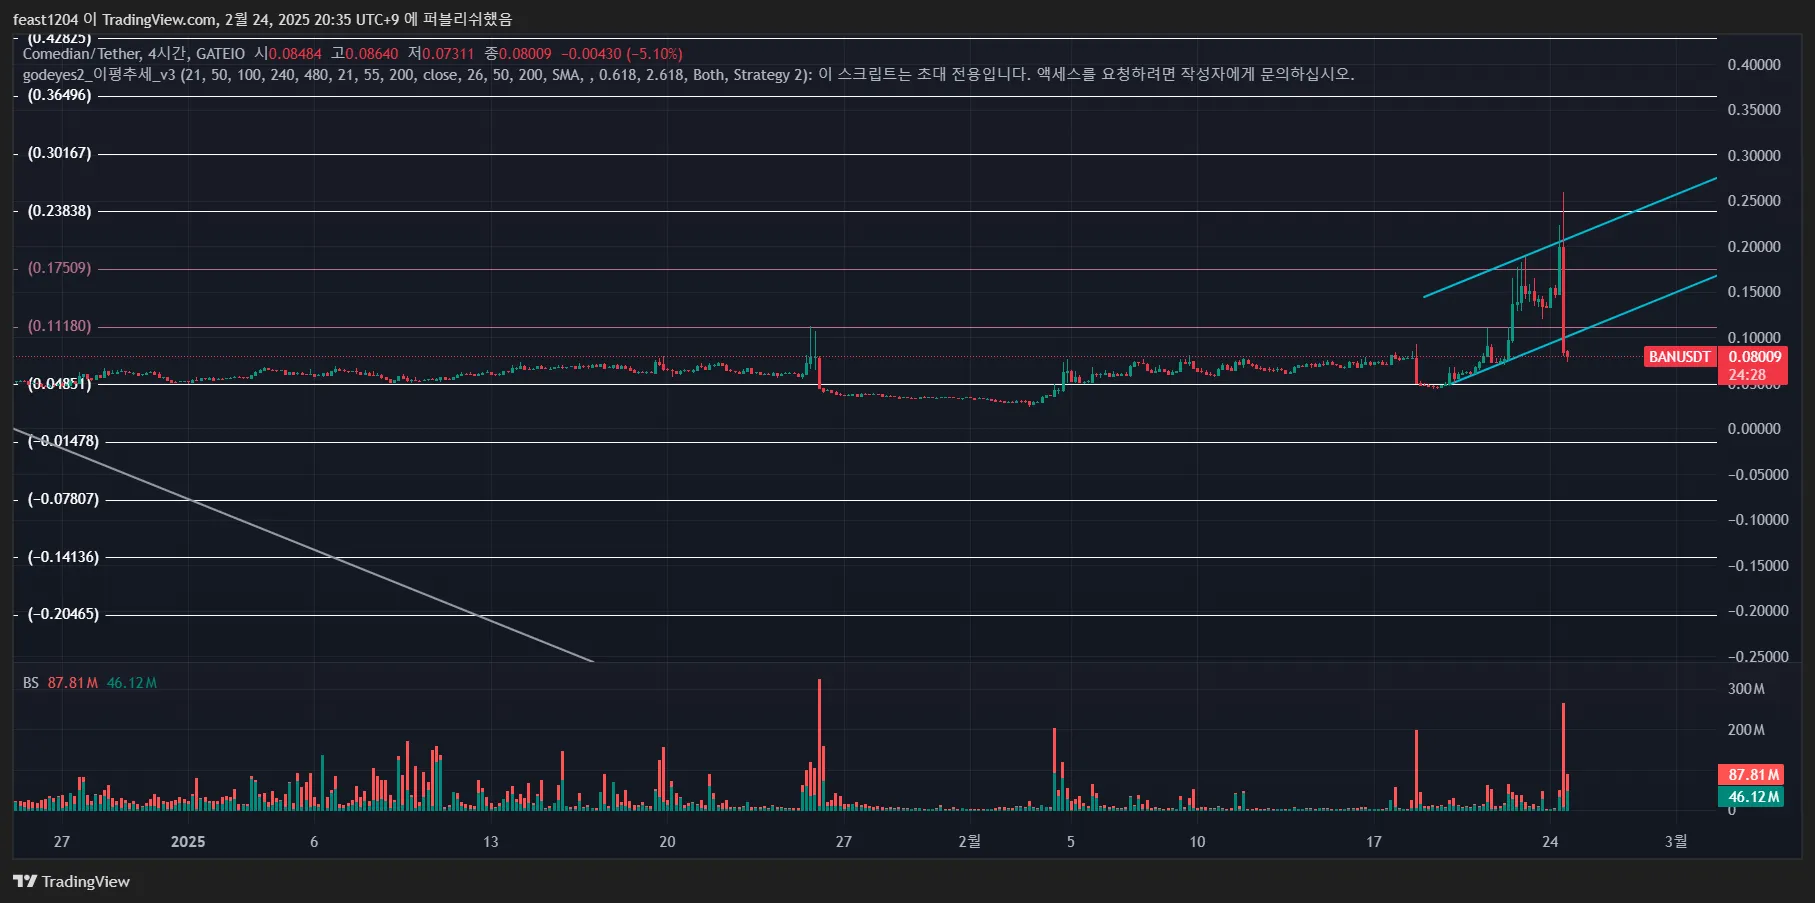Click the change value −0.00430 (−5.10%)
Screen dimensions: 1815x903
(622, 53)
